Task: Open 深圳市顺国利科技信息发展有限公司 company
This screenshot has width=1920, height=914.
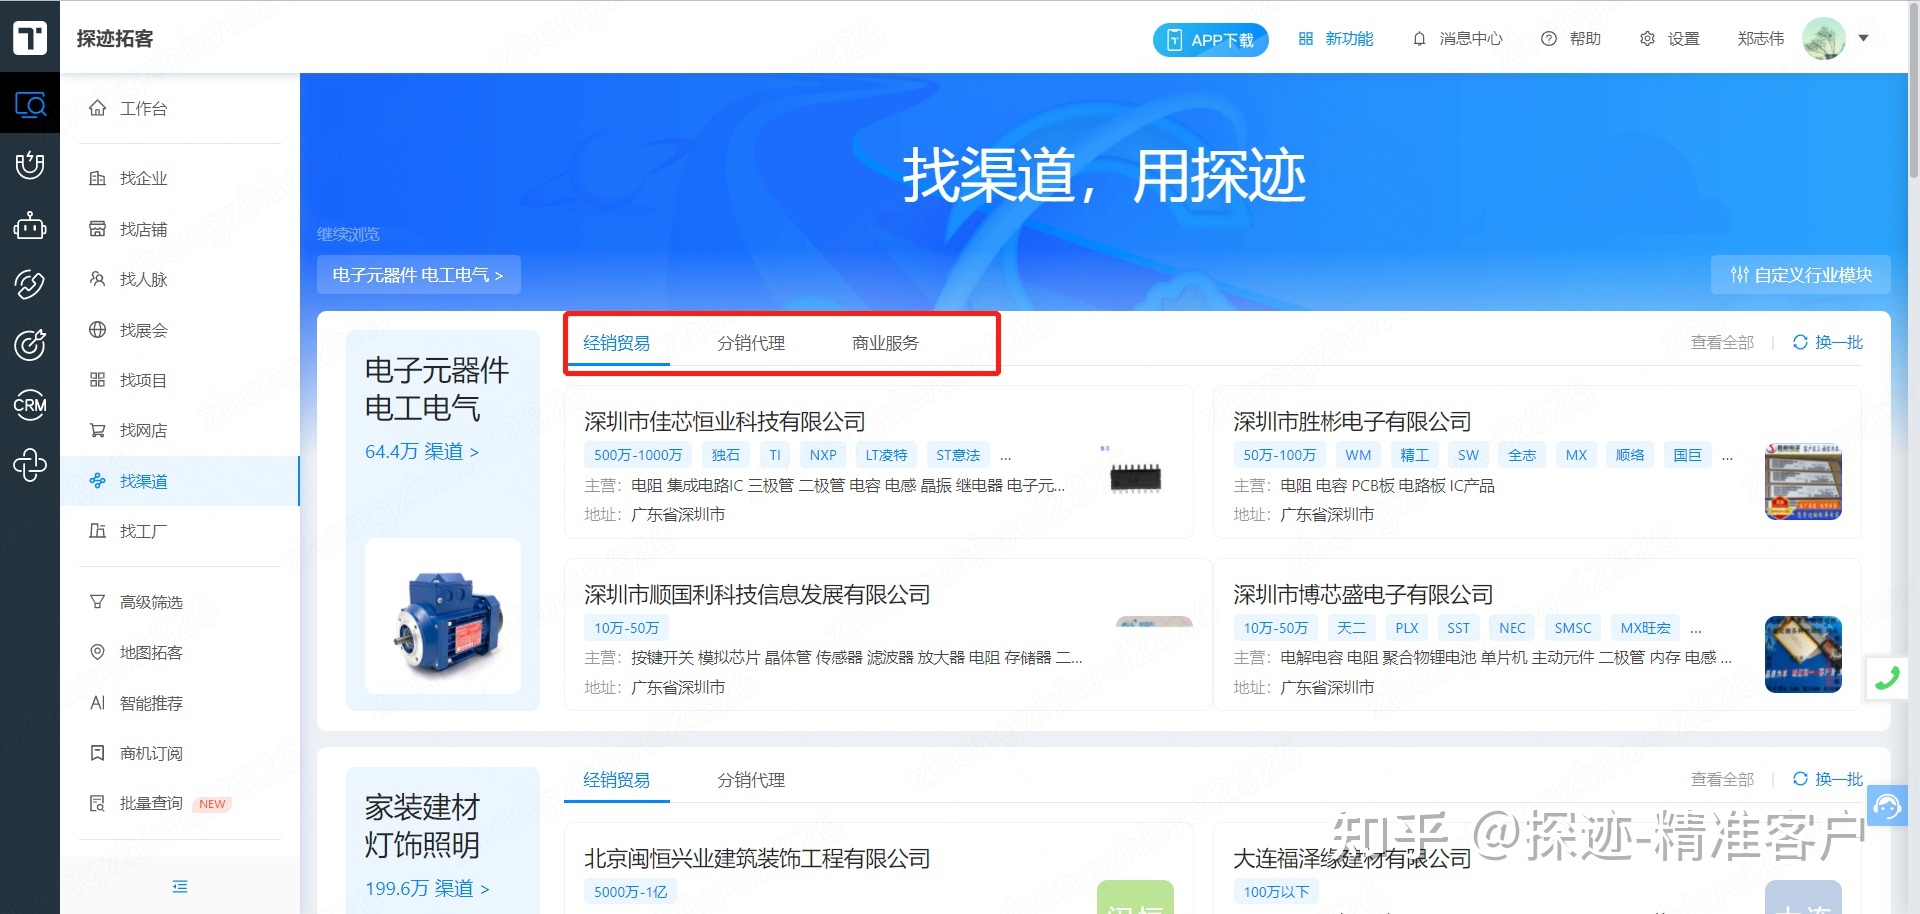Action: 757,595
